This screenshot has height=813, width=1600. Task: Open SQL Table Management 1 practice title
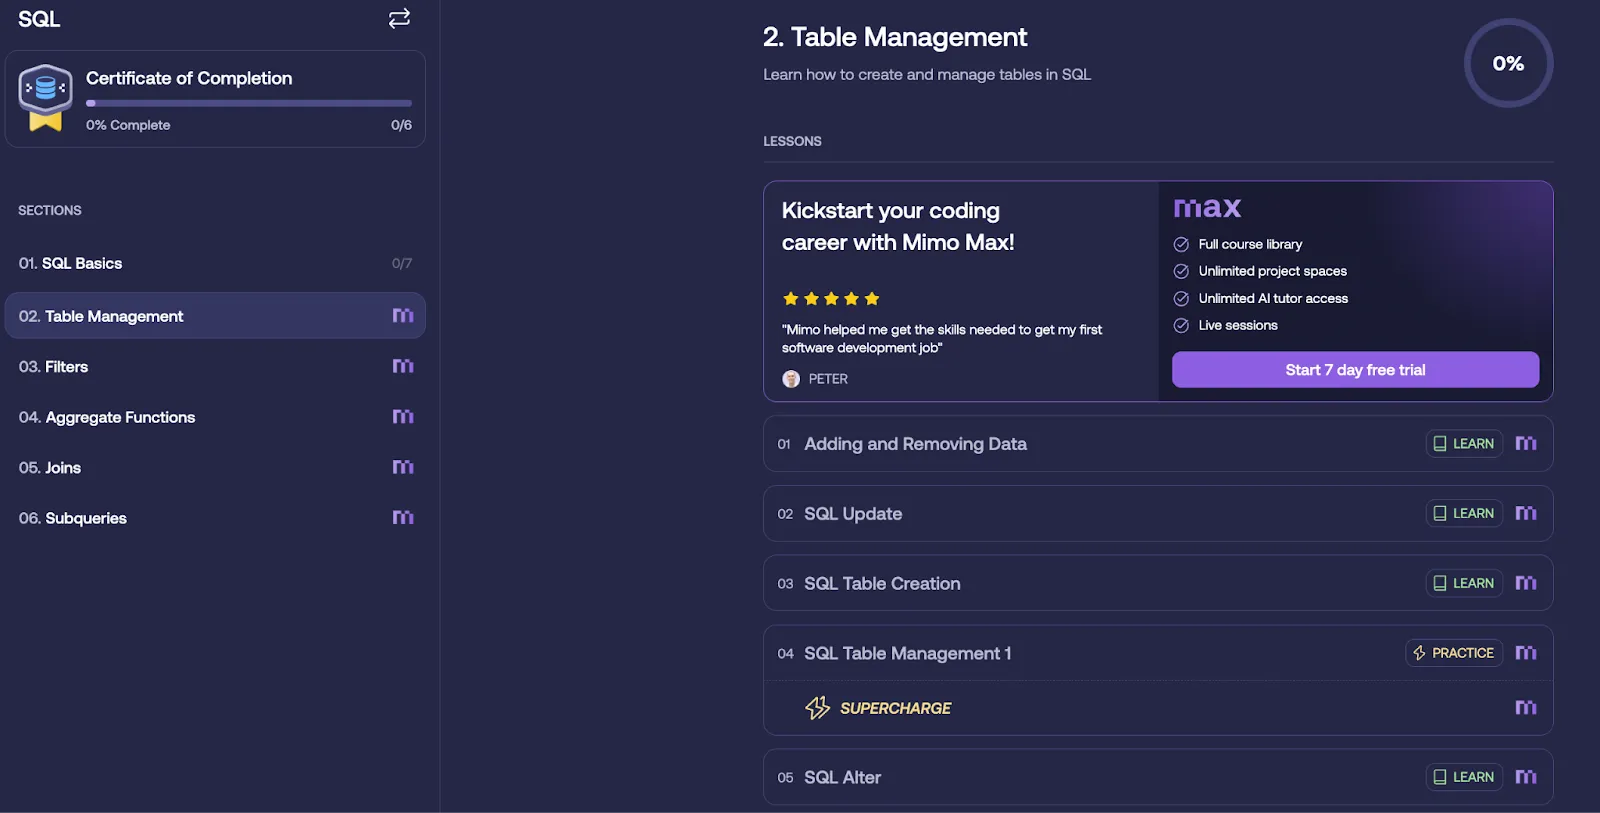(x=908, y=654)
